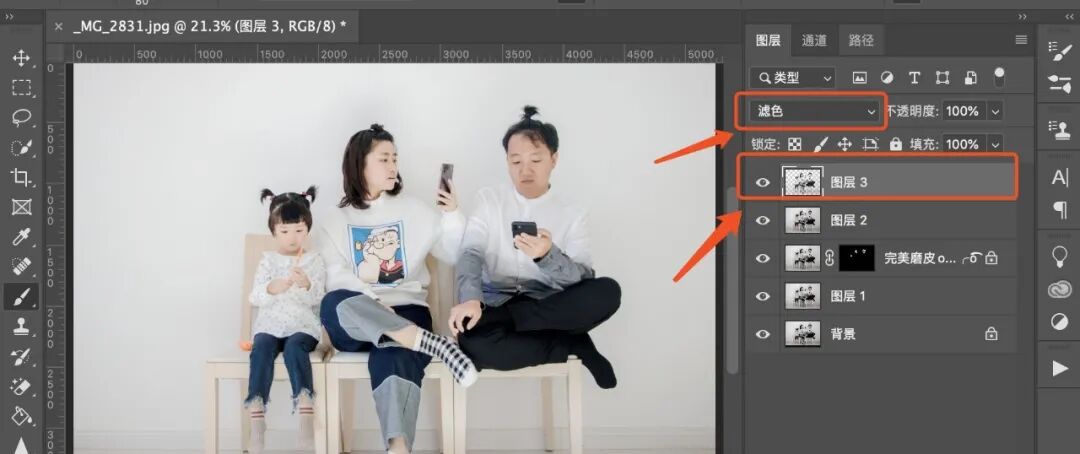Image resolution: width=1080 pixels, height=454 pixels.
Task: Toggle the layer filtering on/off switch
Action: (999, 76)
